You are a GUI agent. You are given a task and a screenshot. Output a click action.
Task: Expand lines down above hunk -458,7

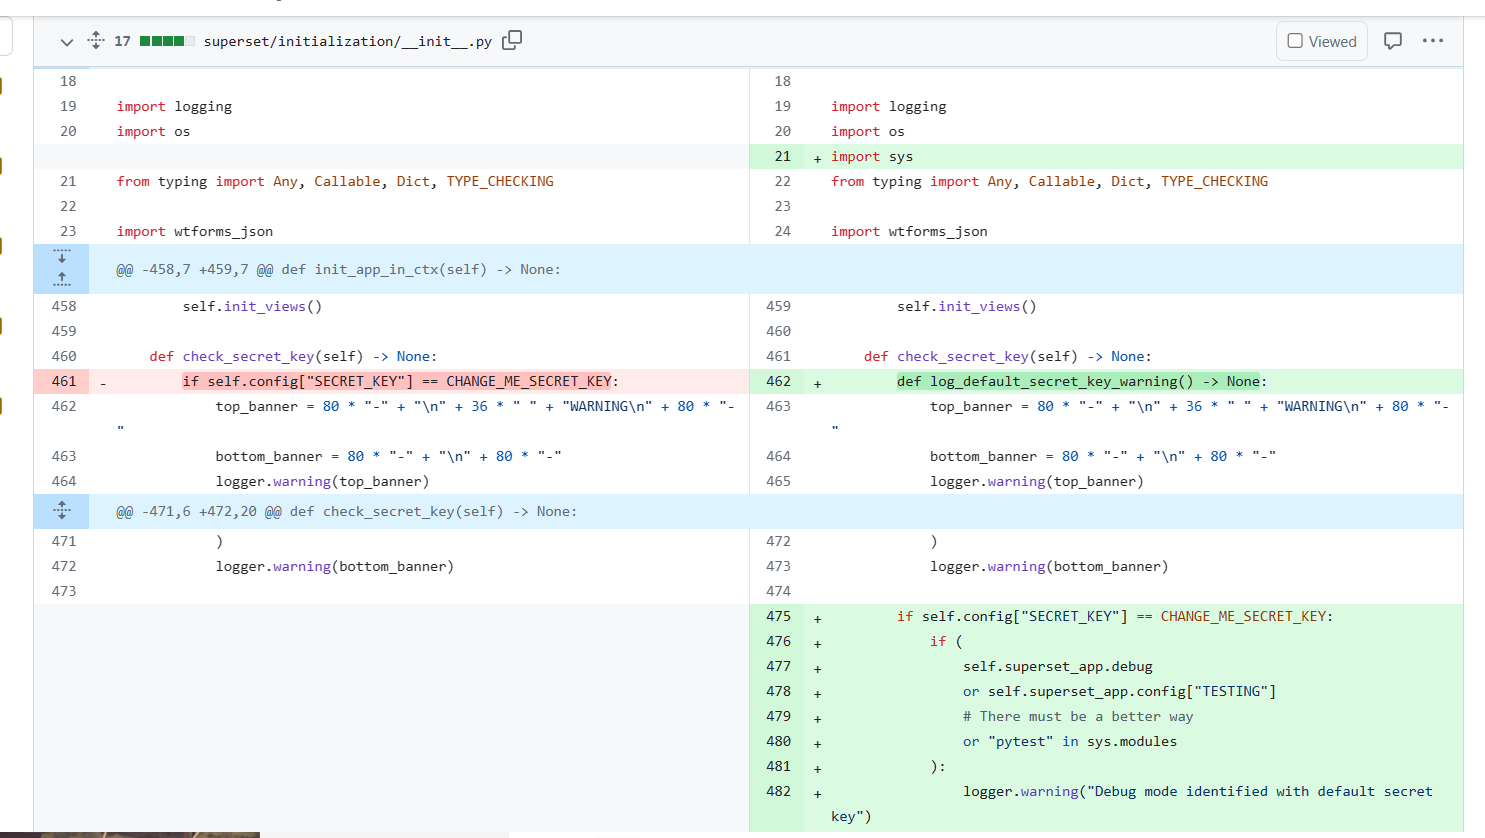coord(62,257)
